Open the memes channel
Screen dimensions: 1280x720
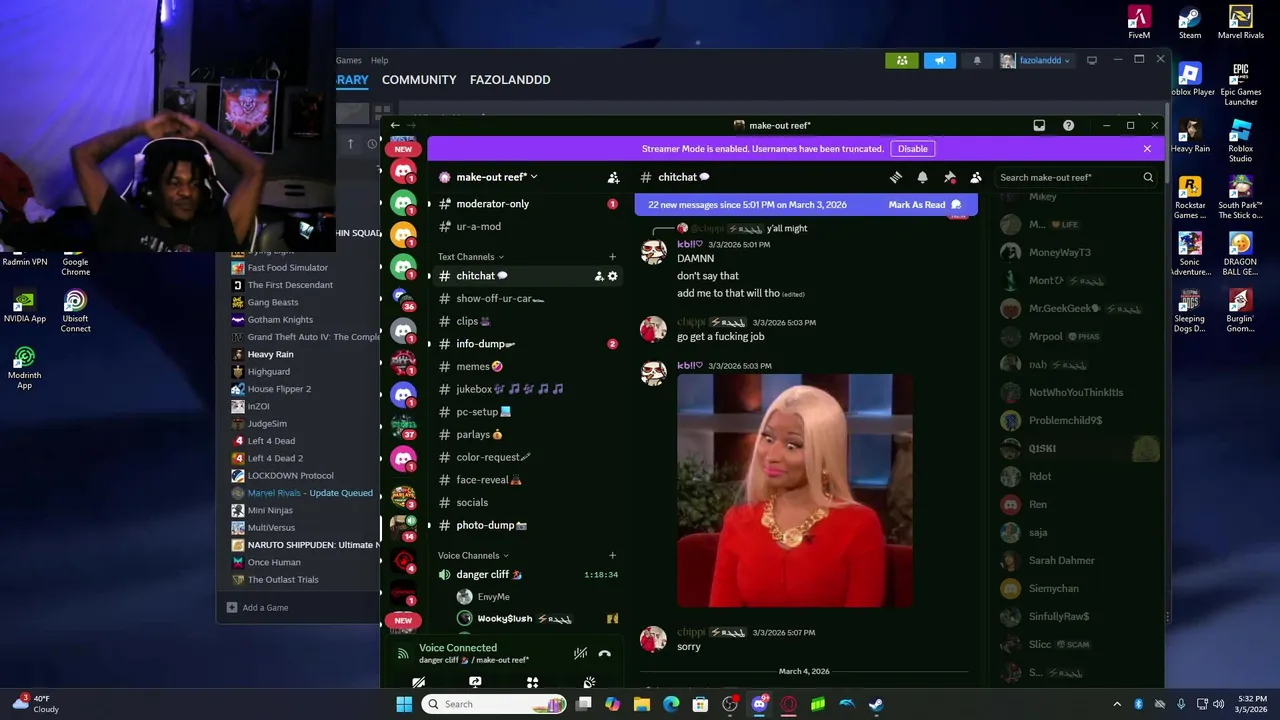click(x=525, y=367)
